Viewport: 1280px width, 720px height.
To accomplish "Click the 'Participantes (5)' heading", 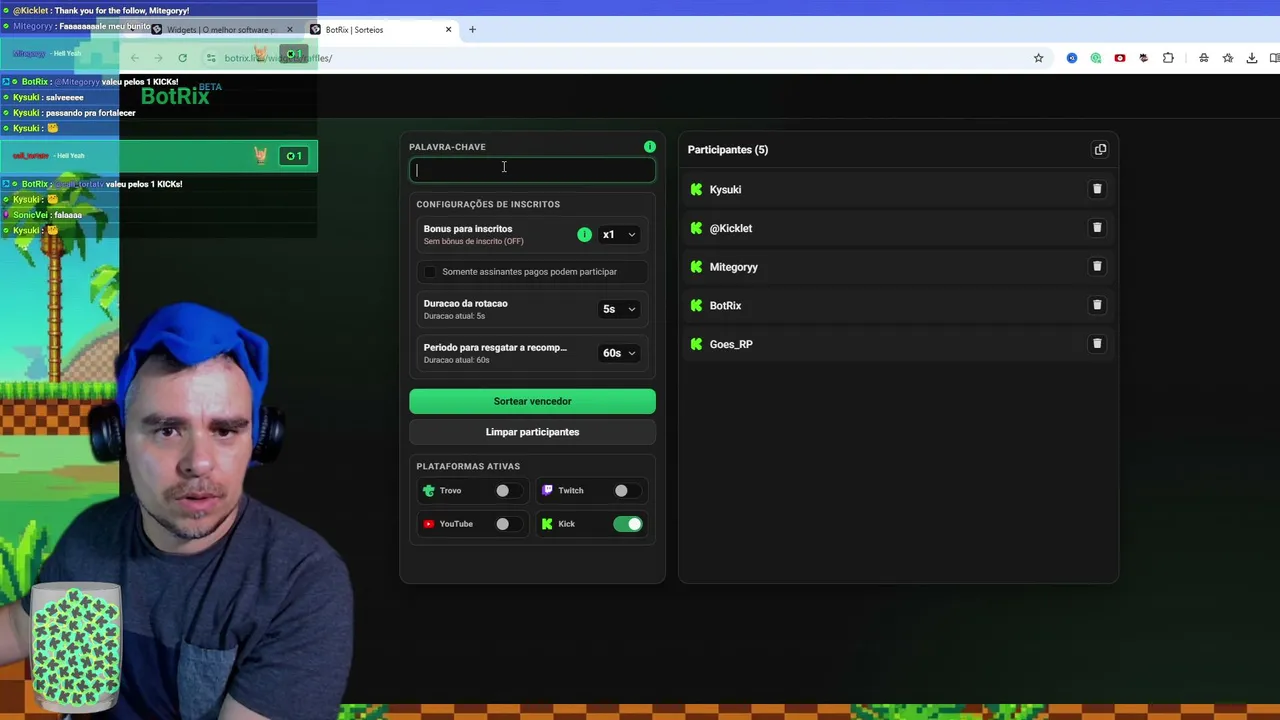I will 728,150.
